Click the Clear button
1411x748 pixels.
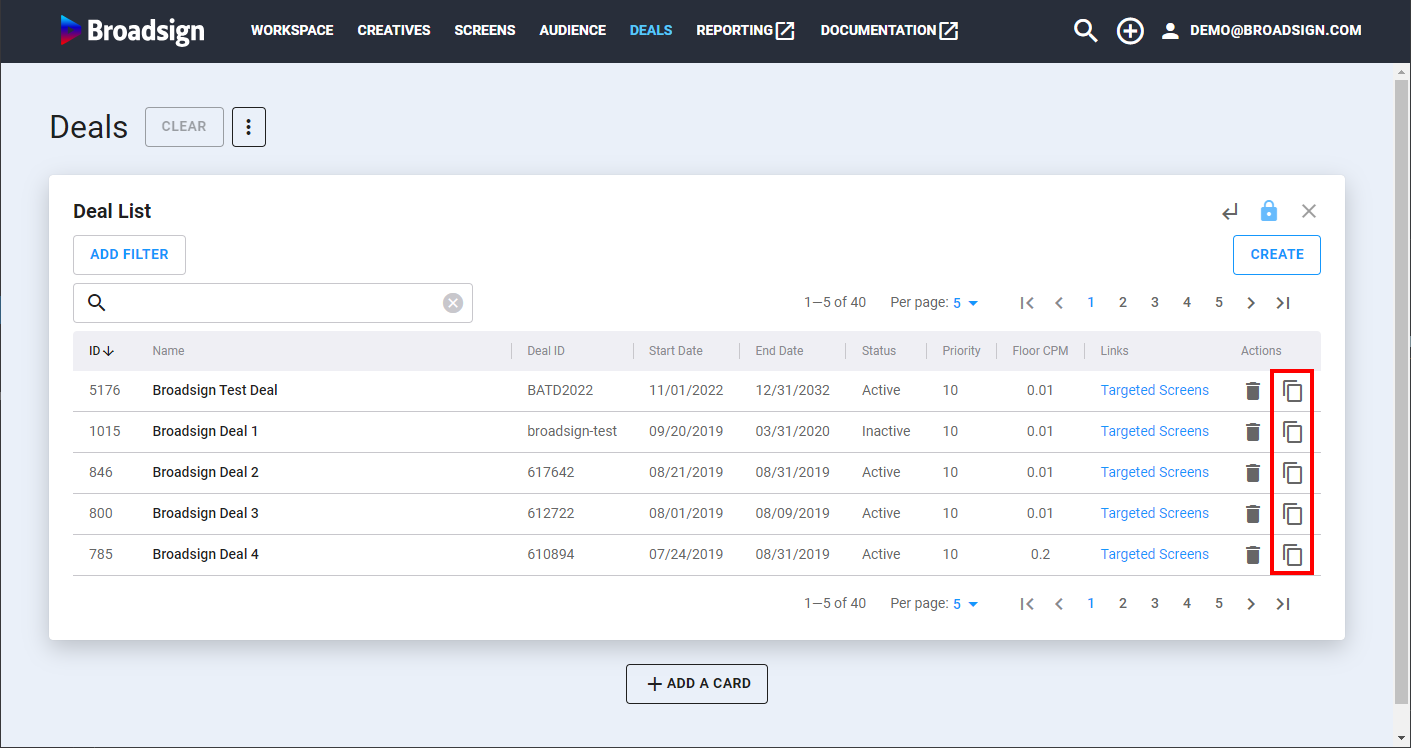(184, 127)
